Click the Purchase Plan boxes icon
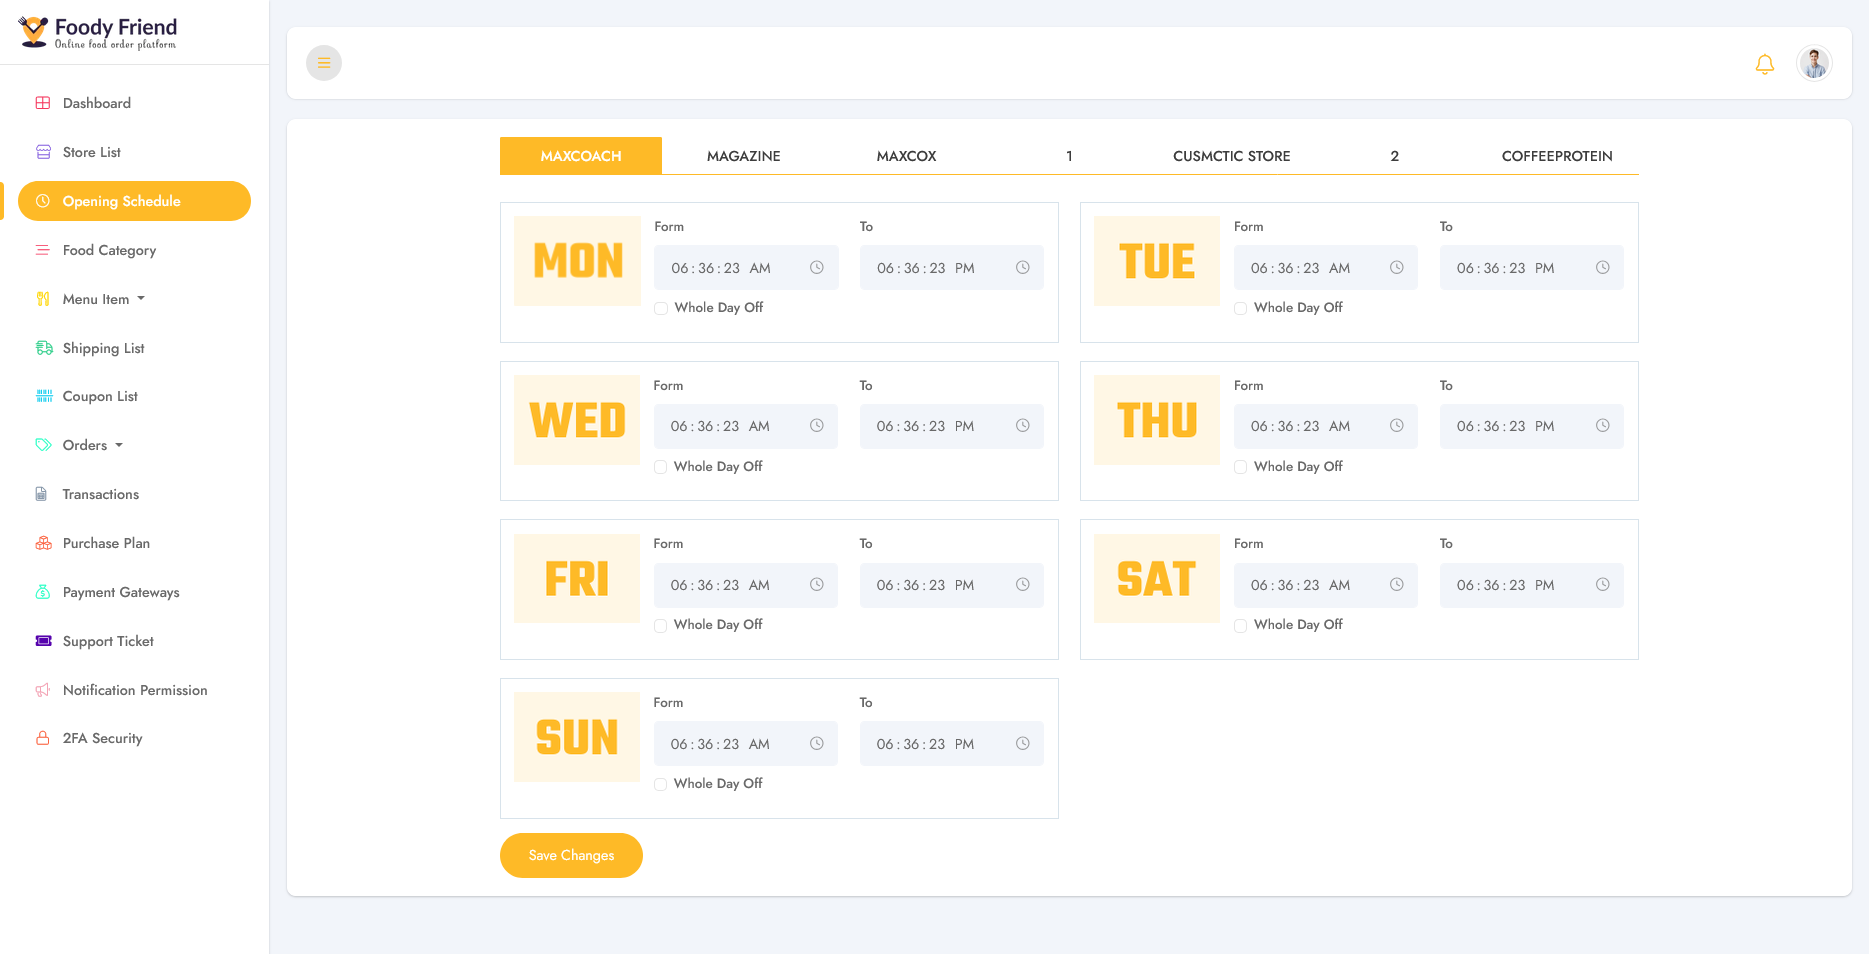Viewport: 1869px width, 954px height. click(x=43, y=543)
